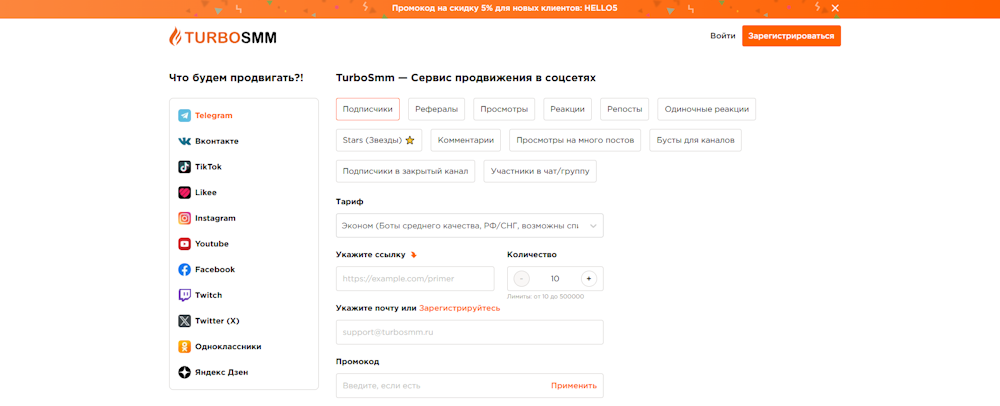The height and width of the screenshot is (406, 1000).
Task: Increase quantity with plus button
Action: tap(588, 279)
